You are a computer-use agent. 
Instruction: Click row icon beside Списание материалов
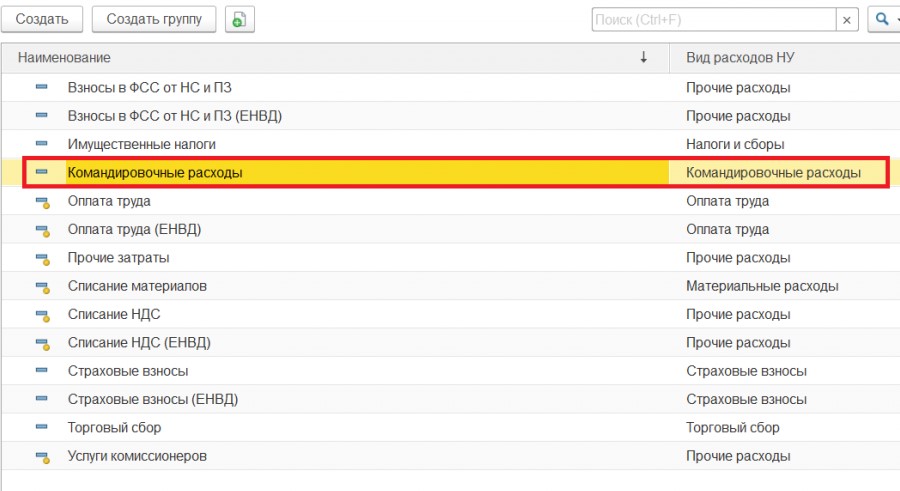[x=42, y=287]
